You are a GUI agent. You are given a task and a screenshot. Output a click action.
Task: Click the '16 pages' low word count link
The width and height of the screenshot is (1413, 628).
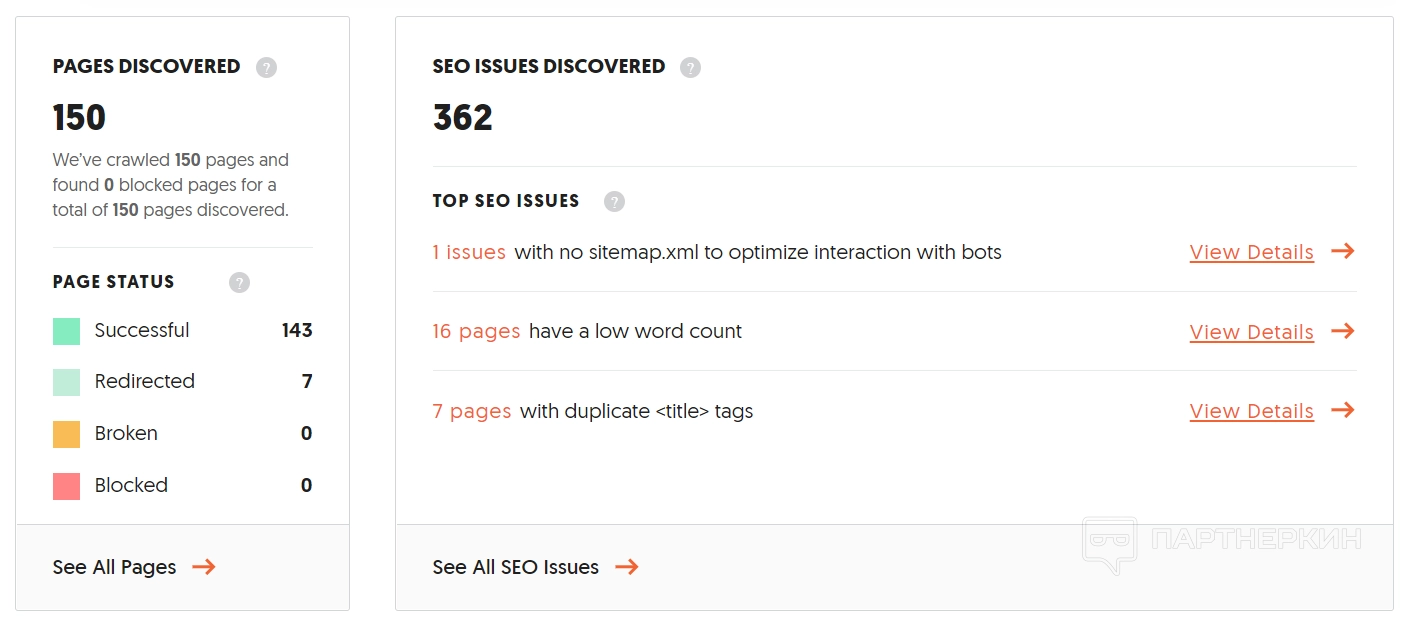[x=476, y=331]
